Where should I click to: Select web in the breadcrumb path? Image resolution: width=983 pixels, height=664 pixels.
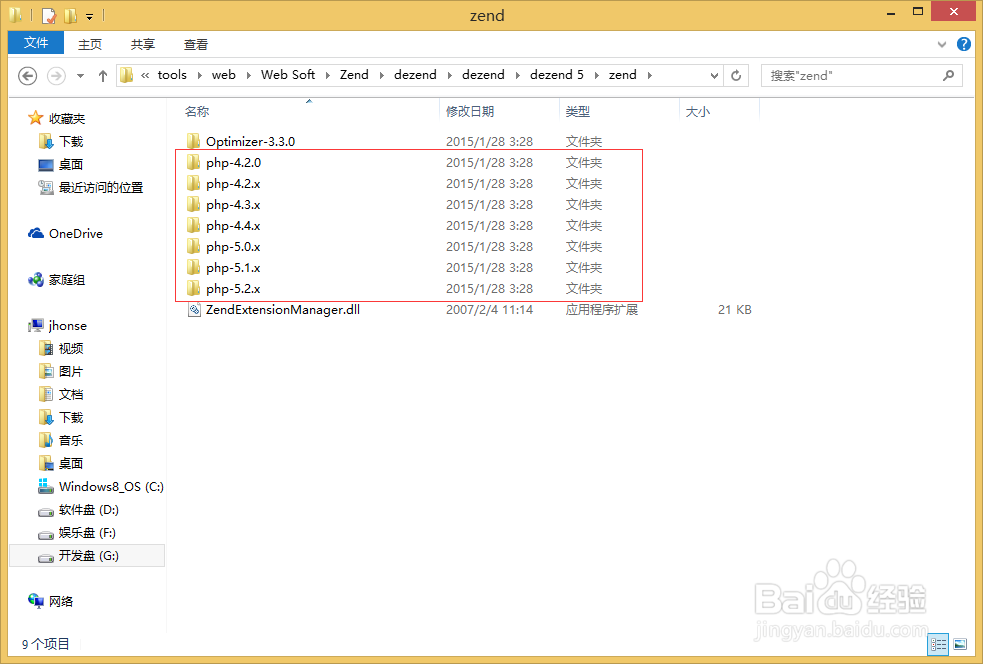pyautogui.click(x=224, y=75)
